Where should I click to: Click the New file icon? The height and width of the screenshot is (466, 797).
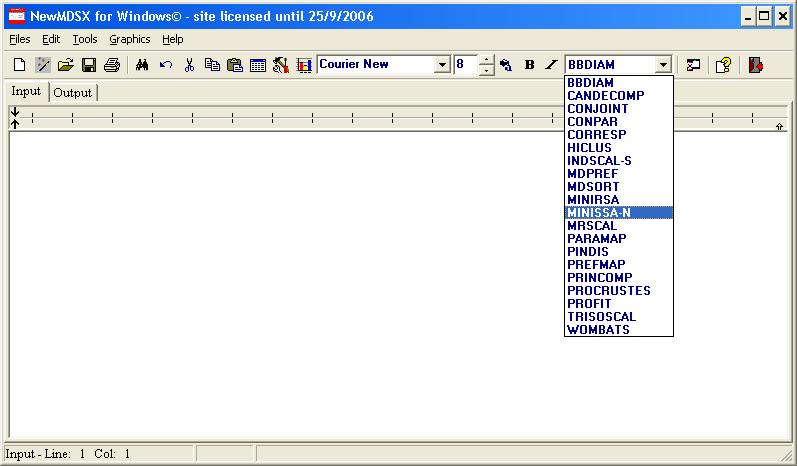19,65
